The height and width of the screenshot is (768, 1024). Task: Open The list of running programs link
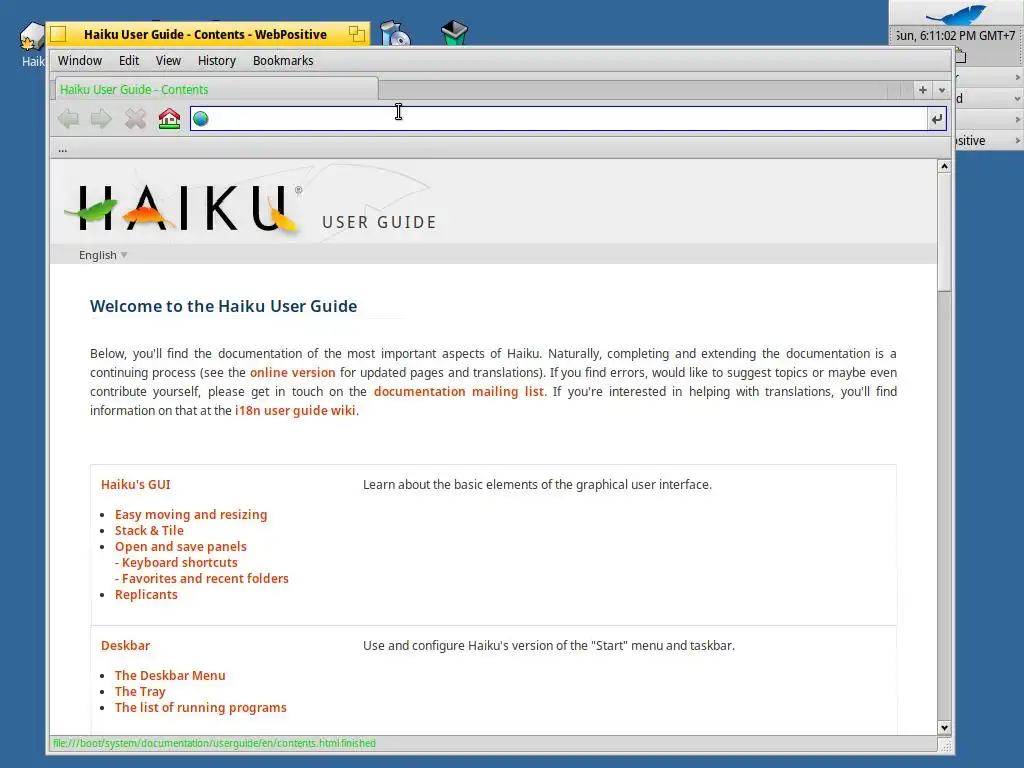pyautogui.click(x=200, y=708)
